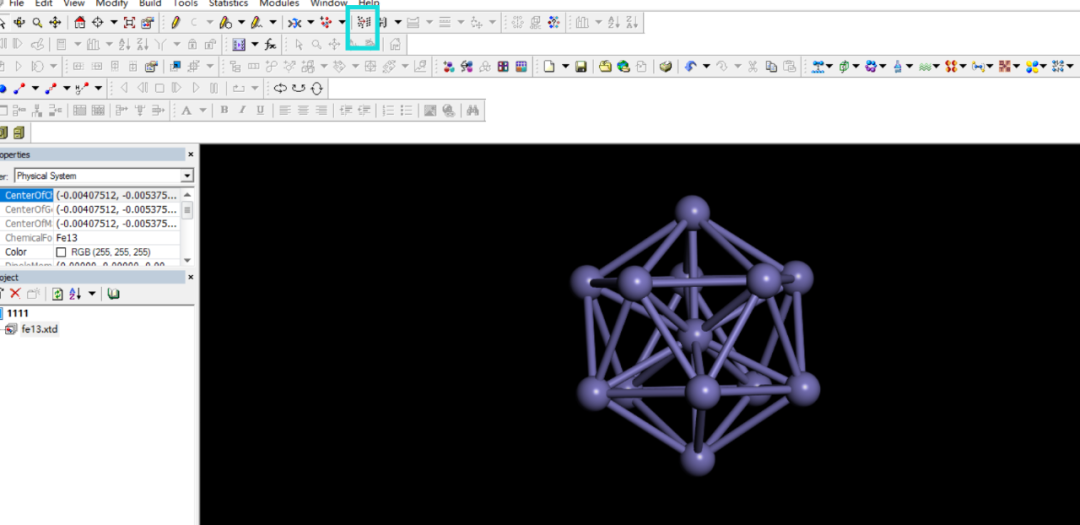The width and height of the screenshot is (1080, 525).
Task: Click the RGB (255, 255, 255) value
Action: point(110,252)
